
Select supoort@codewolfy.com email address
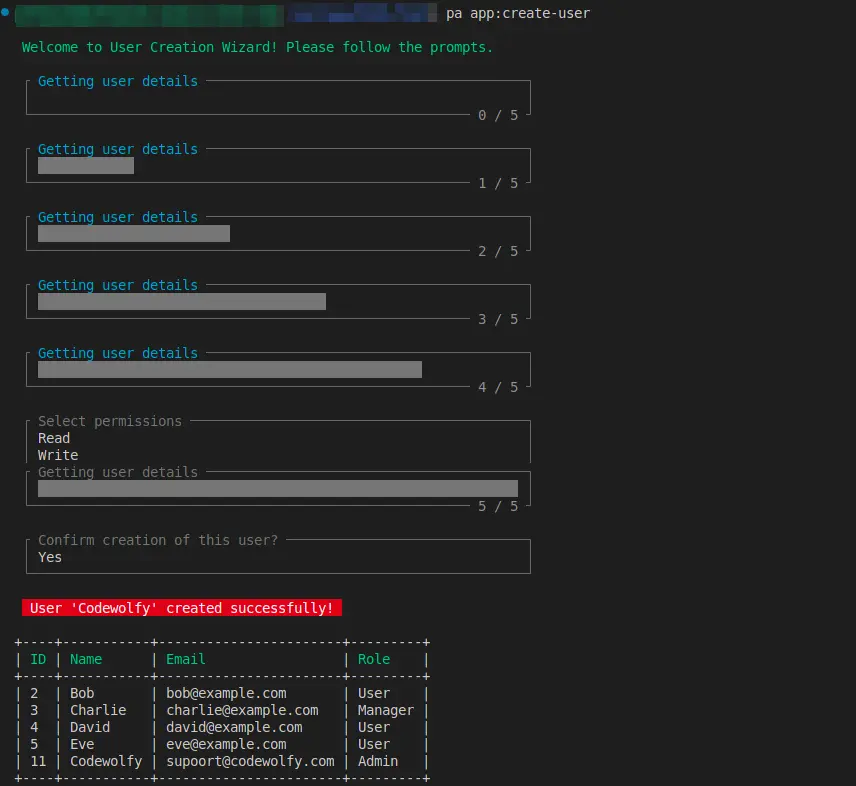coord(247,761)
